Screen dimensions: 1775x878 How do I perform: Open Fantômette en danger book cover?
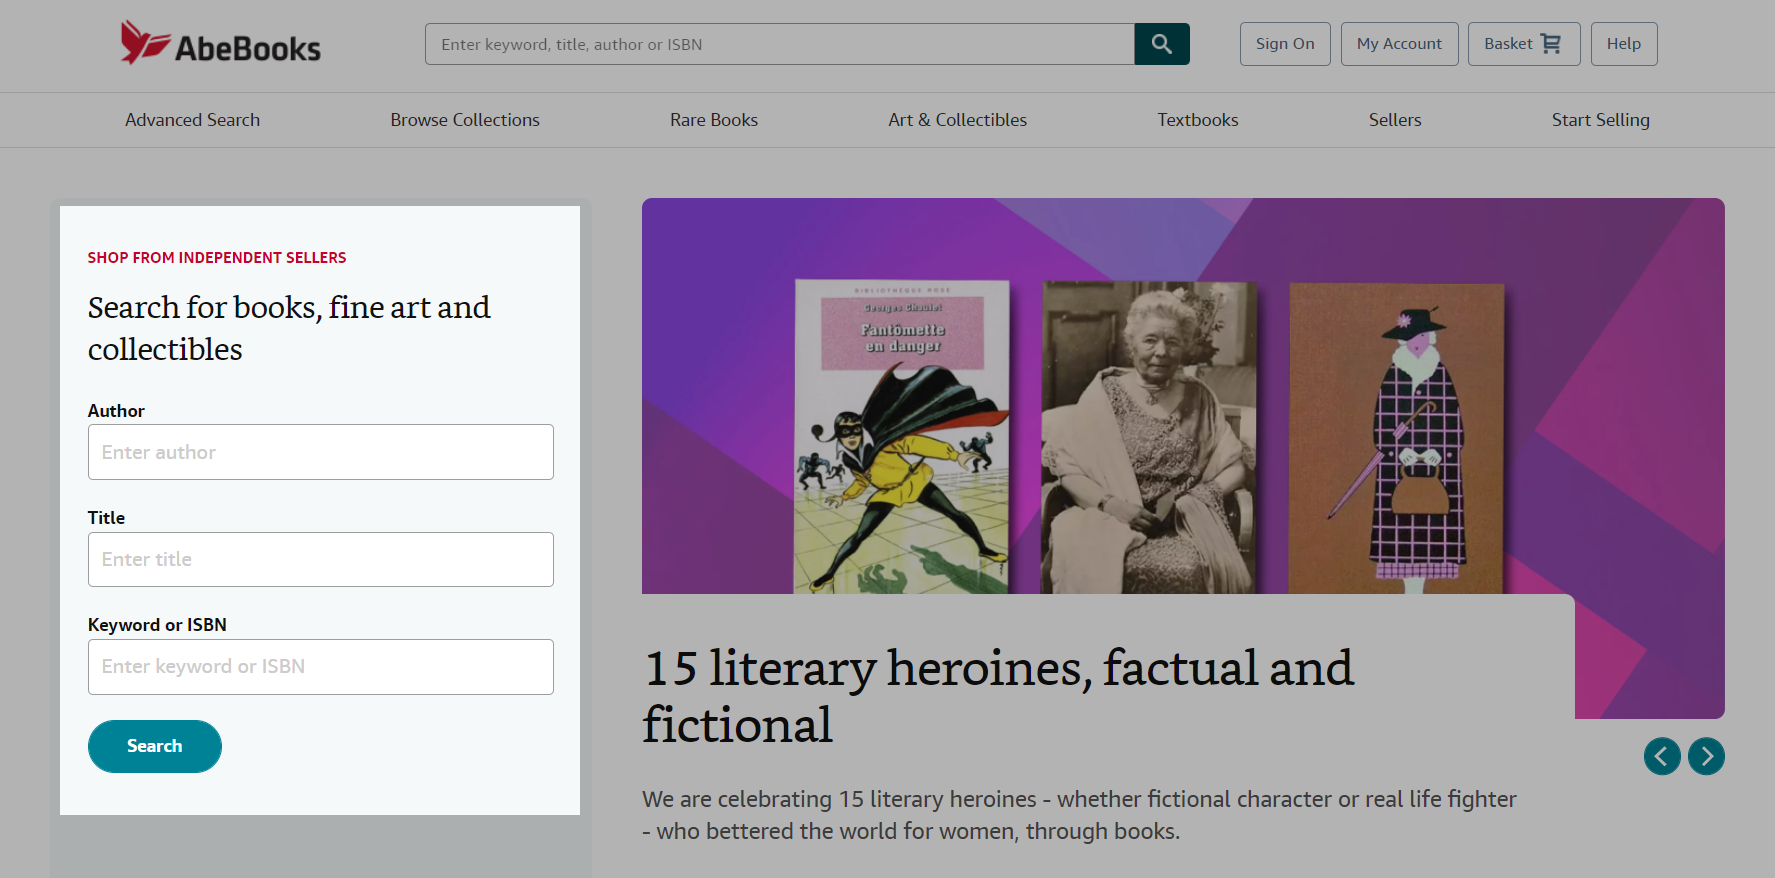coord(902,437)
